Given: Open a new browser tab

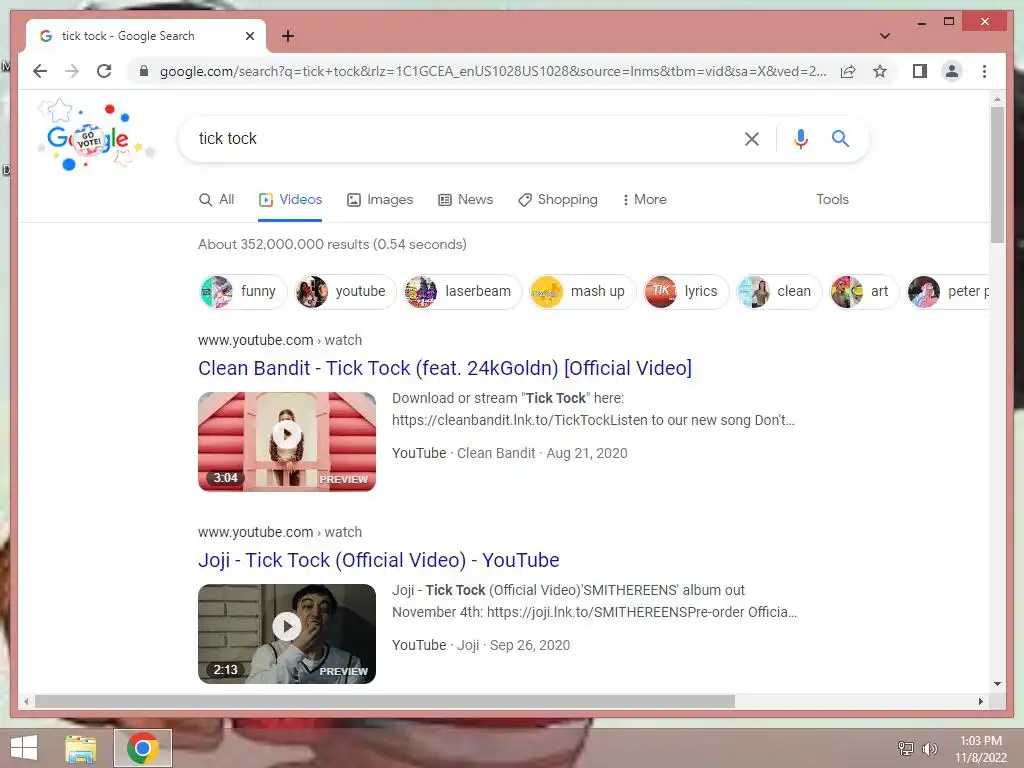Looking at the screenshot, I should pyautogui.click(x=288, y=36).
